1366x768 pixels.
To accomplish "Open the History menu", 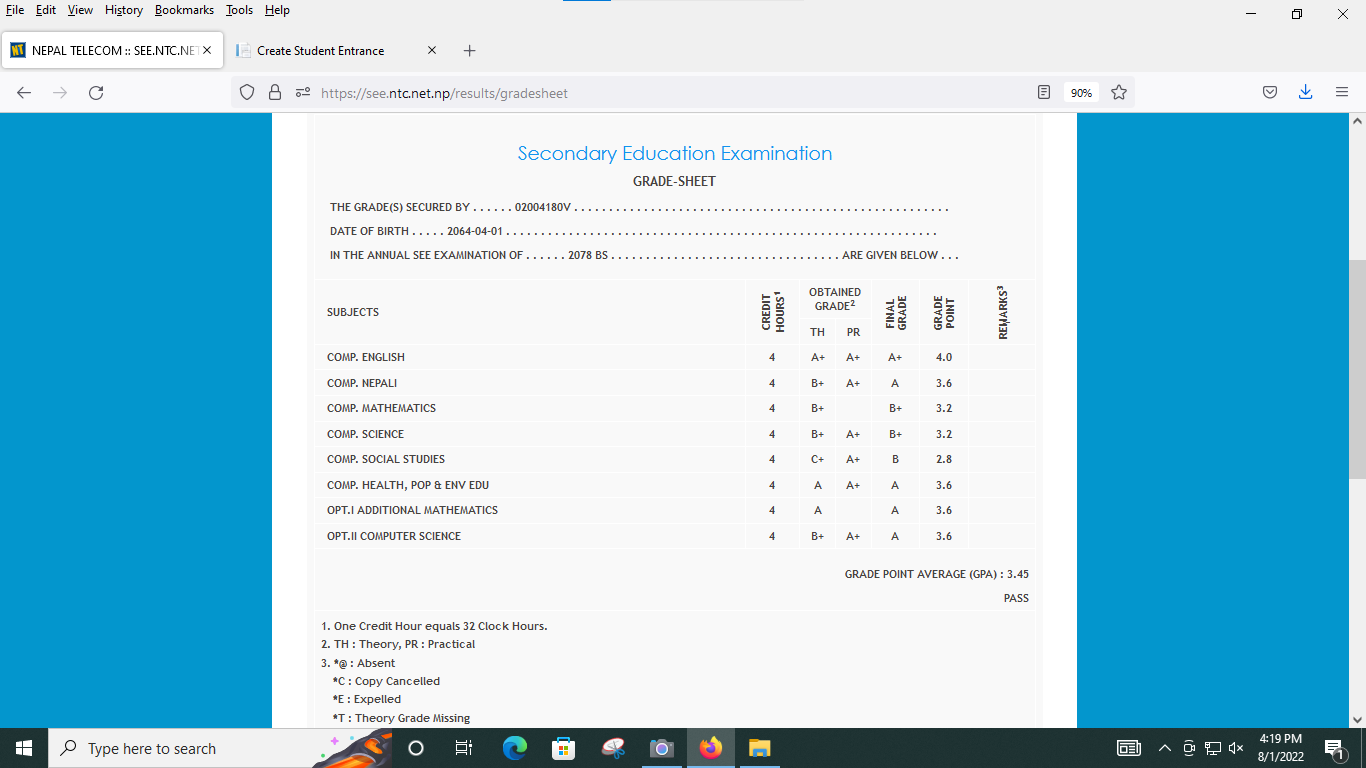I will click(x=123, y=10).
